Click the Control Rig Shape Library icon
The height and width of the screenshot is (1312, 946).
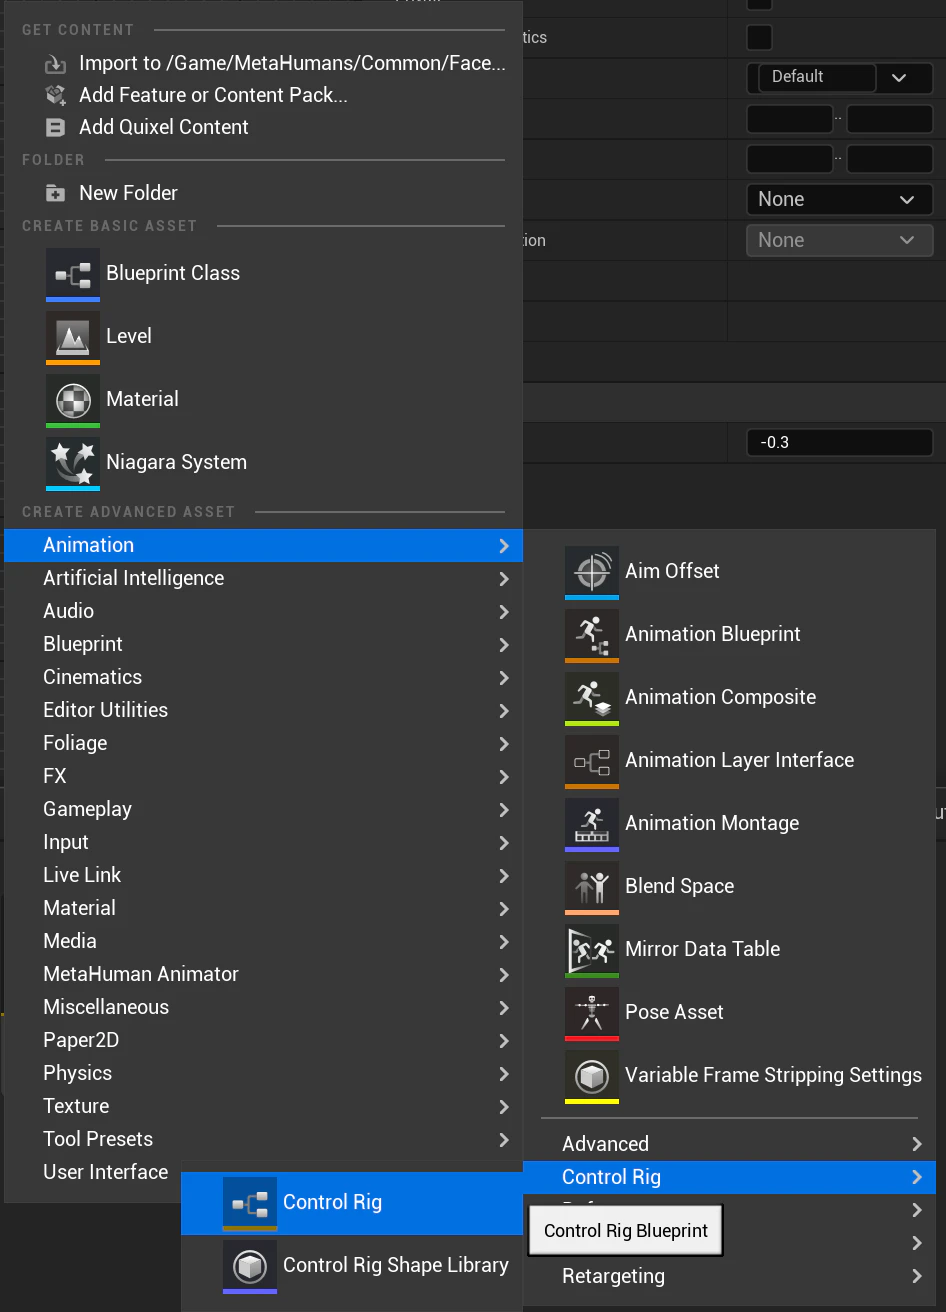point(250,1266)
